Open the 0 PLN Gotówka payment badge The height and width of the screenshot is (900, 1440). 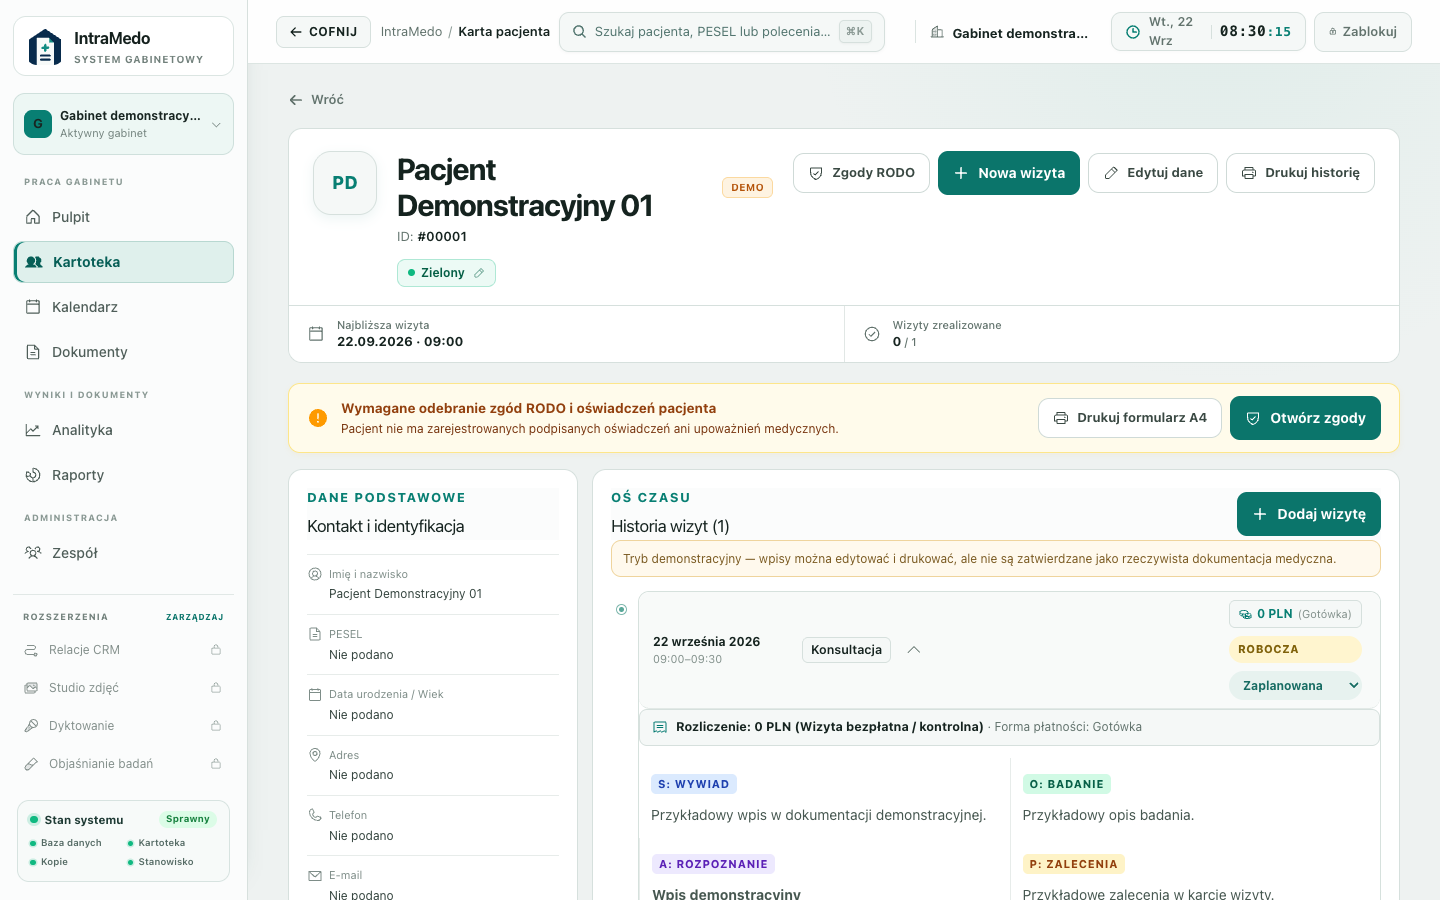[1295, 614]
